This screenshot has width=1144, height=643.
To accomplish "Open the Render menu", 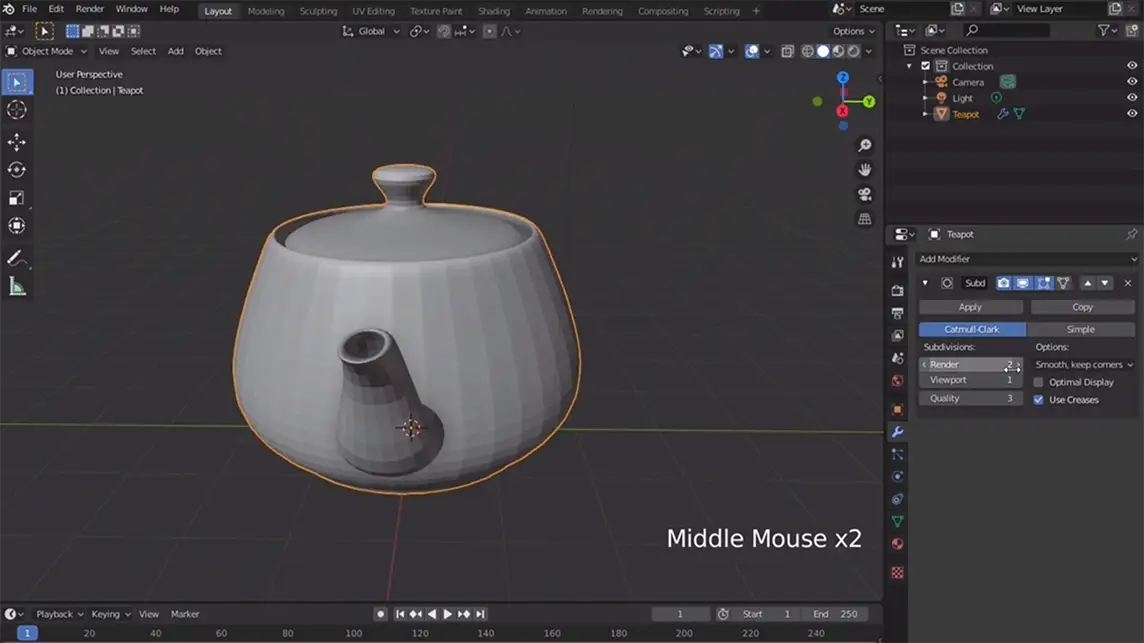I will click(x=89, y=9).
